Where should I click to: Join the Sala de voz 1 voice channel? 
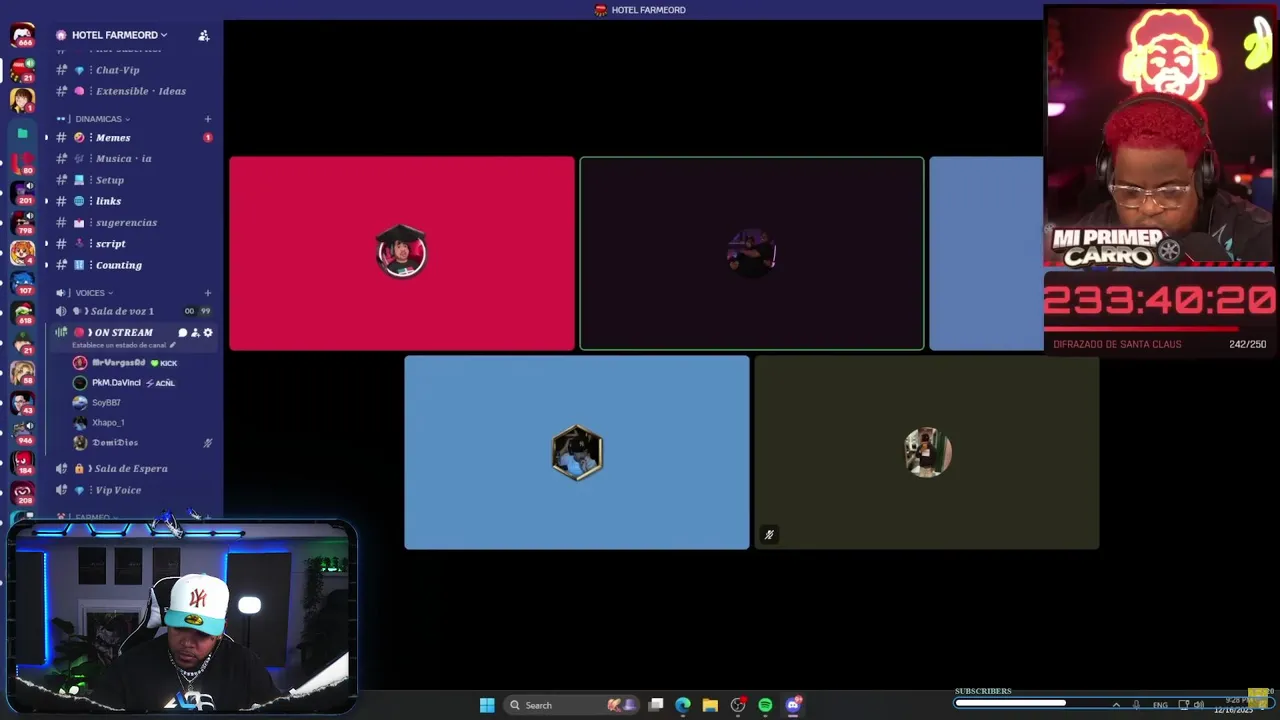(x=122, y=311)
